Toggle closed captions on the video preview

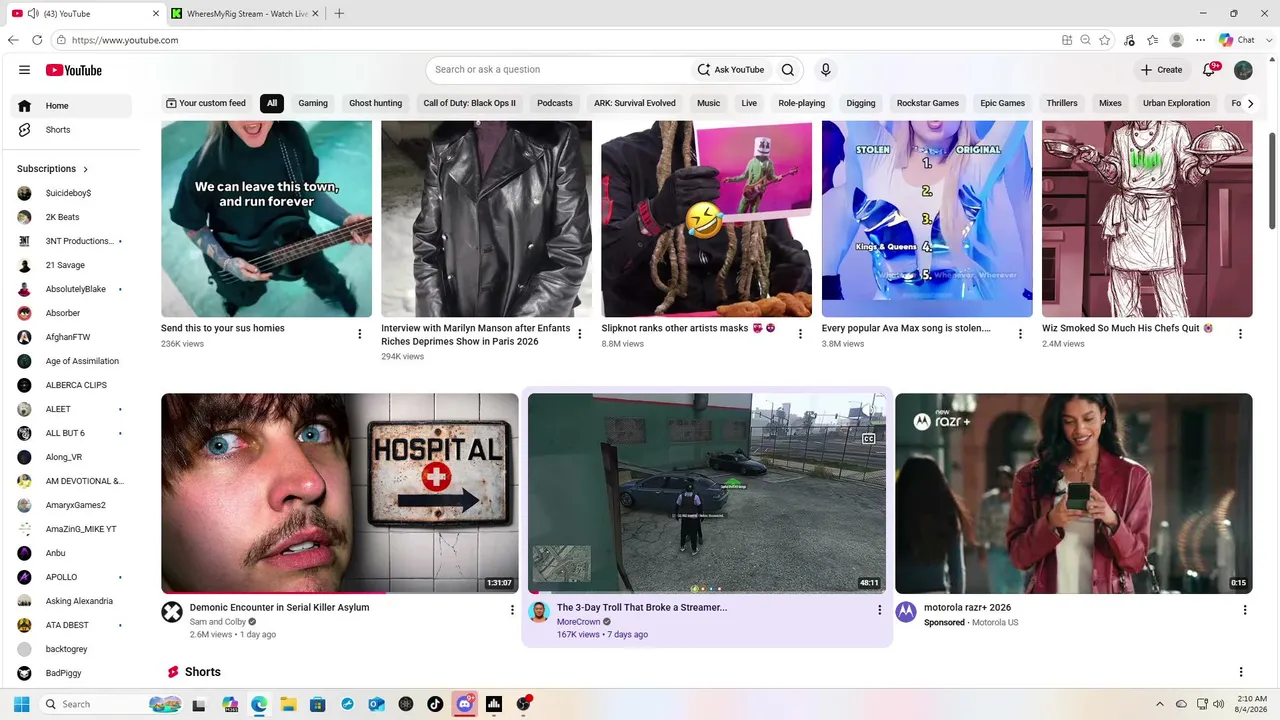click(868, 439)
